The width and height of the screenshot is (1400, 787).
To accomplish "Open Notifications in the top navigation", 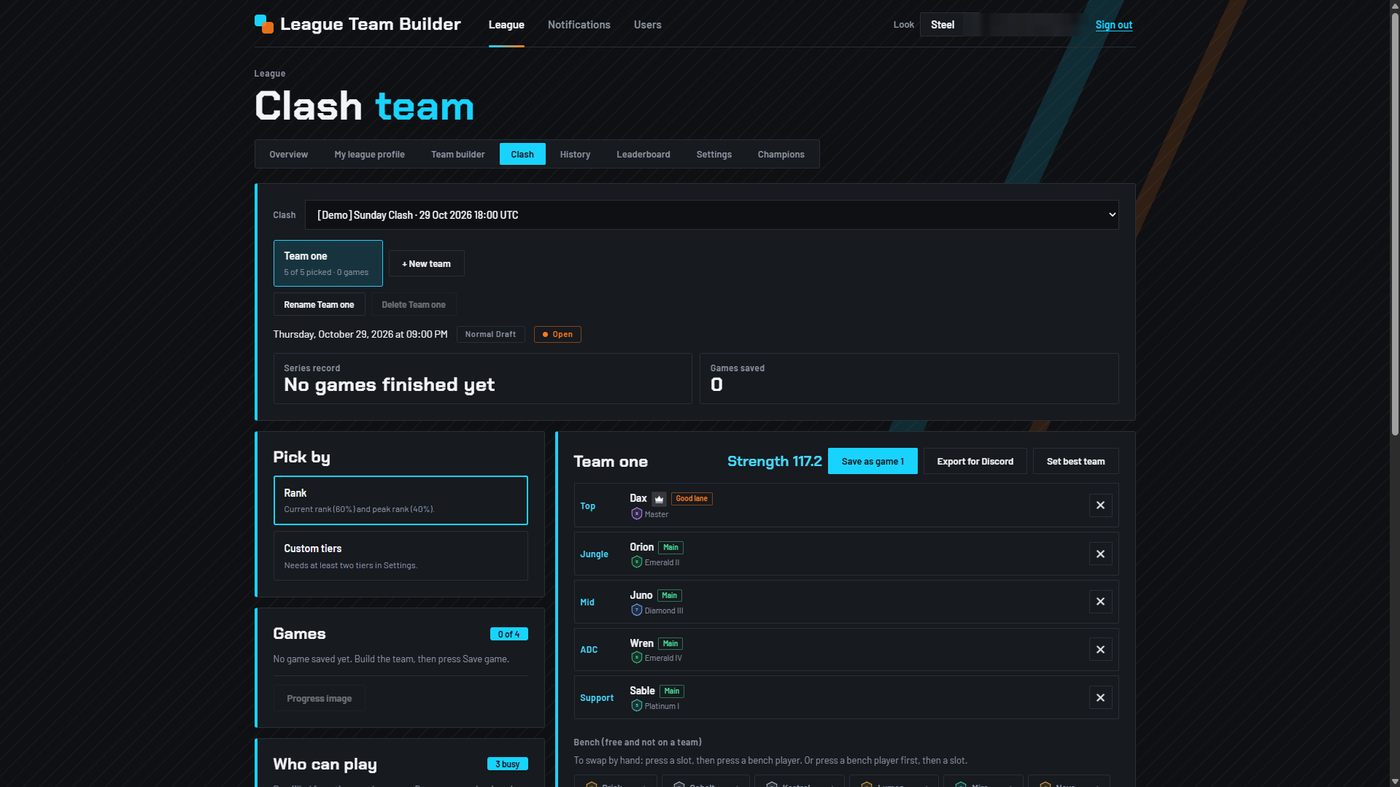I will point(579,25).
